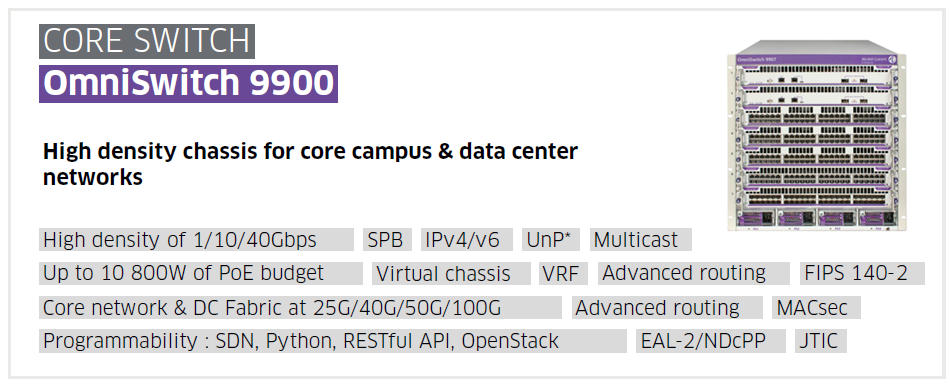Select Advanced routing tag beside MACsec

pyautogui.click(x=667, y=307)
